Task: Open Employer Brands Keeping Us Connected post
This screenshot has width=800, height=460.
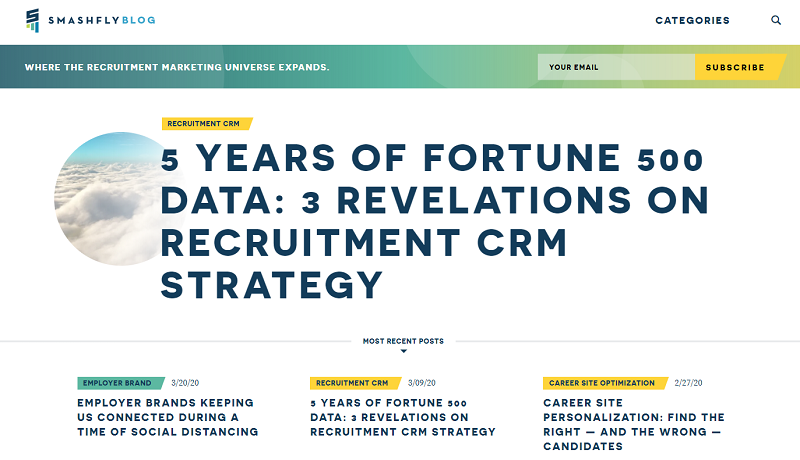Action: click(168, 417)
